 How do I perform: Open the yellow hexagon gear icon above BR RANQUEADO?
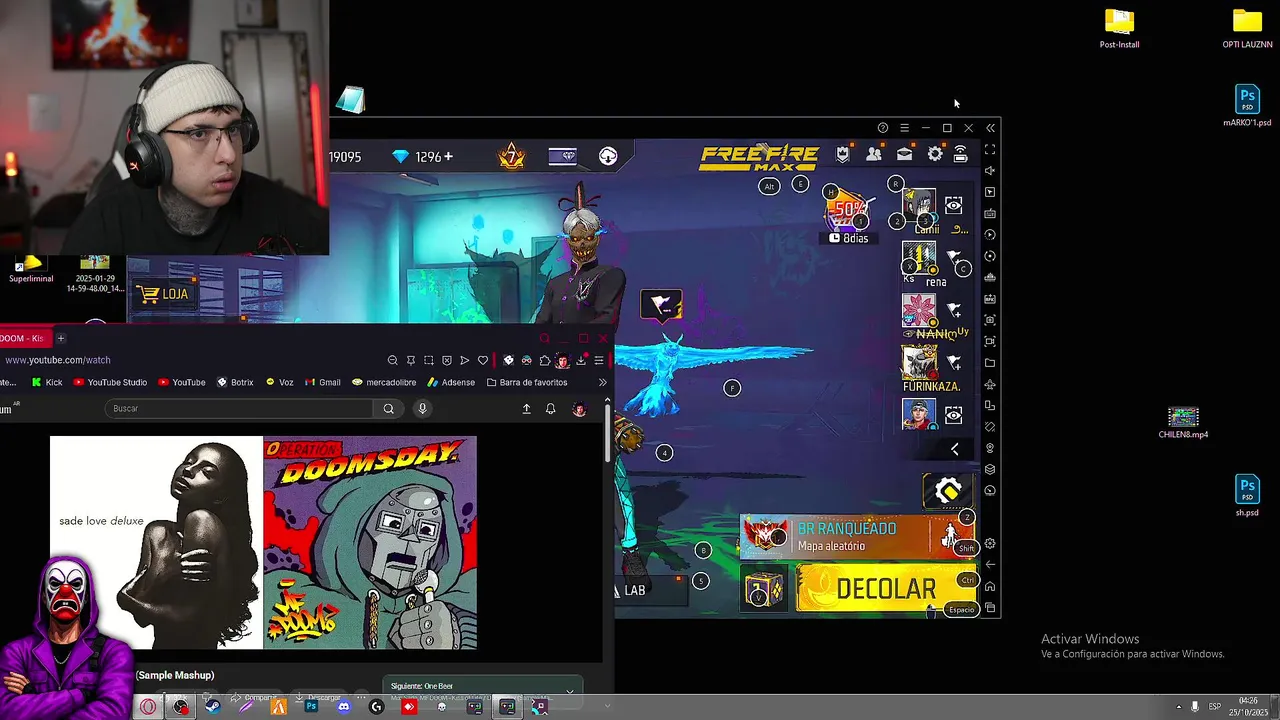948,491
